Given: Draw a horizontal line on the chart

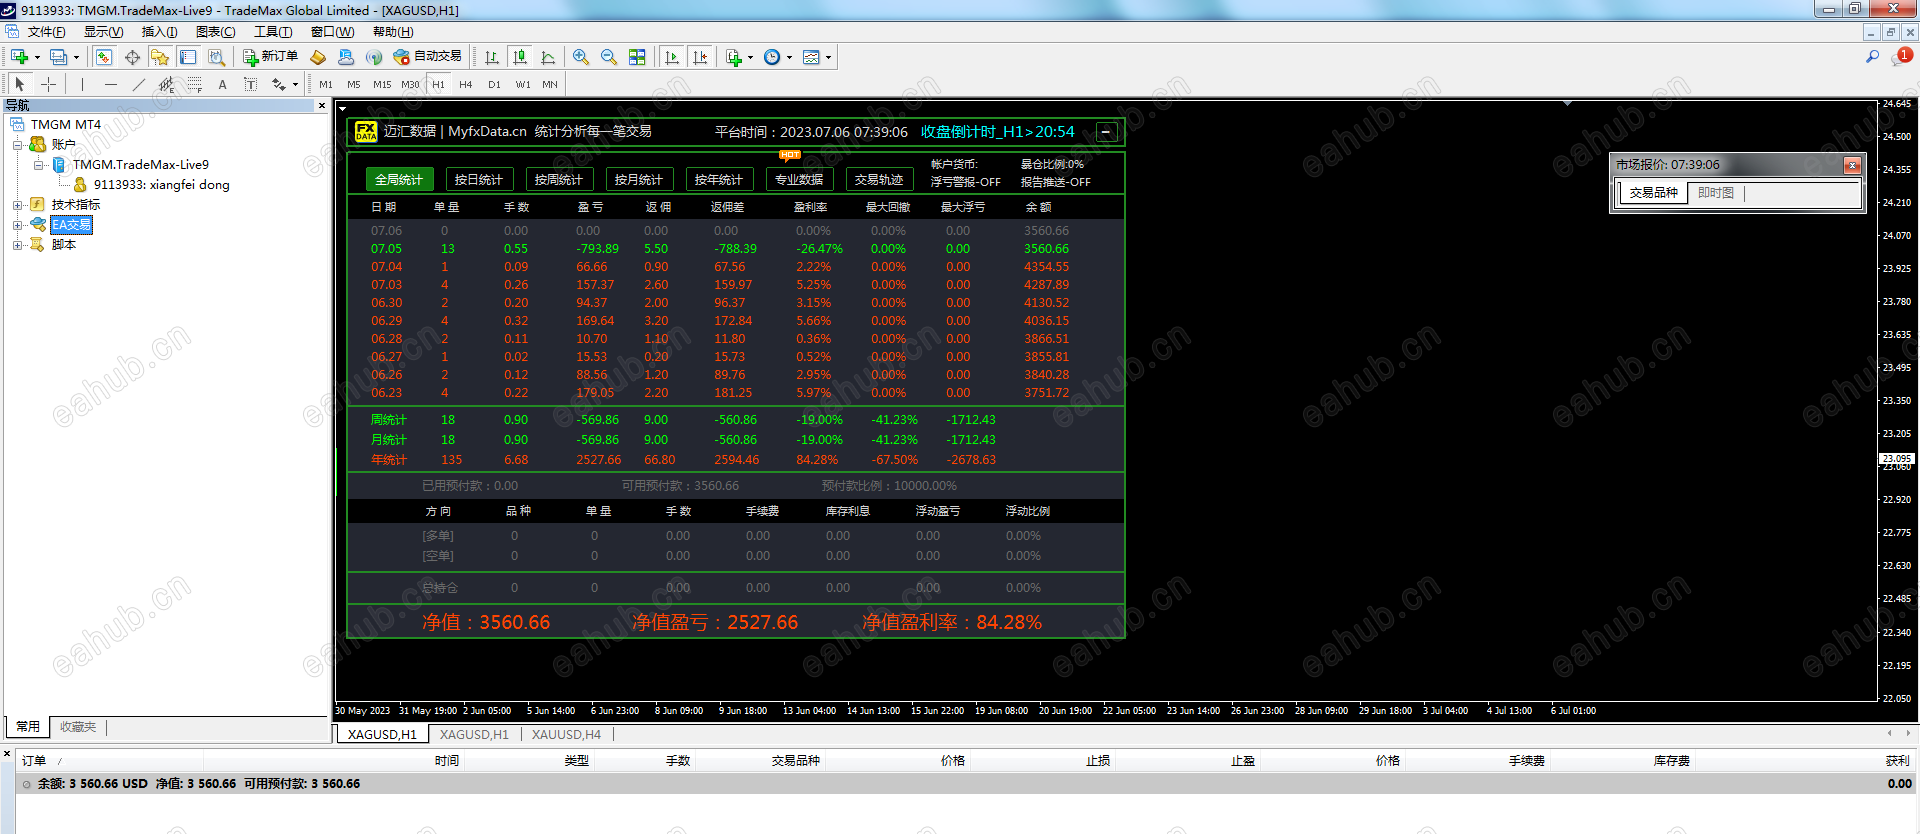Looking at the screenshot, I should point(110,84).
